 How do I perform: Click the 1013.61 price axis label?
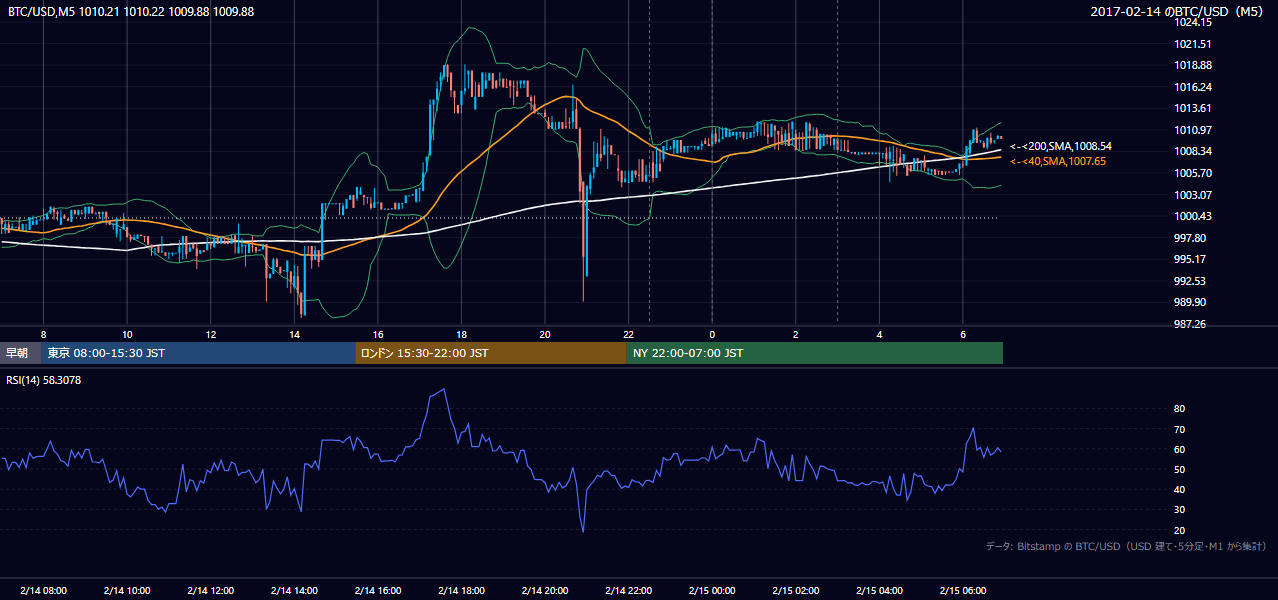1194,108
